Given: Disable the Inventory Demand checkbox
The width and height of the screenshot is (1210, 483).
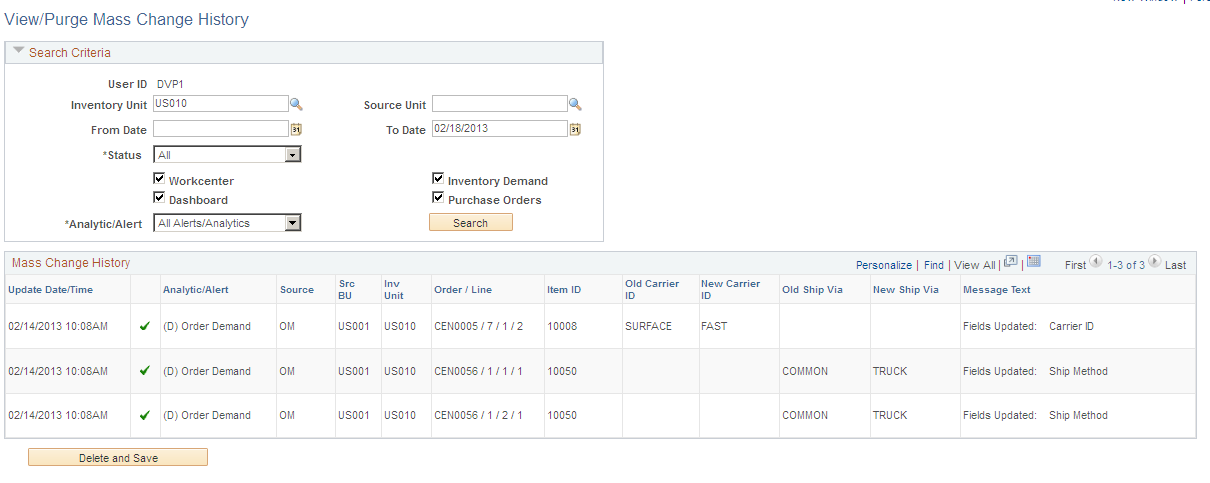Looking at the screenshot, I should click(438, 179).
